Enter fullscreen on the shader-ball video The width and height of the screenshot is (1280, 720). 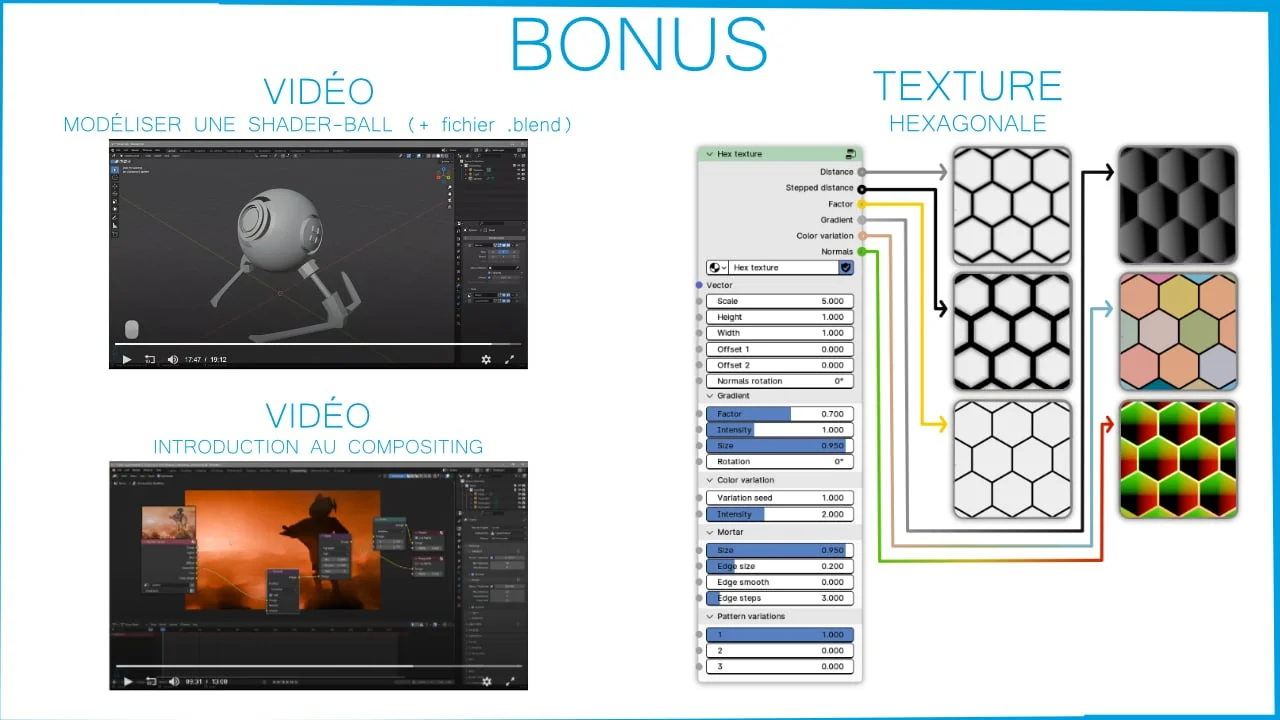[x=510, y=359]
